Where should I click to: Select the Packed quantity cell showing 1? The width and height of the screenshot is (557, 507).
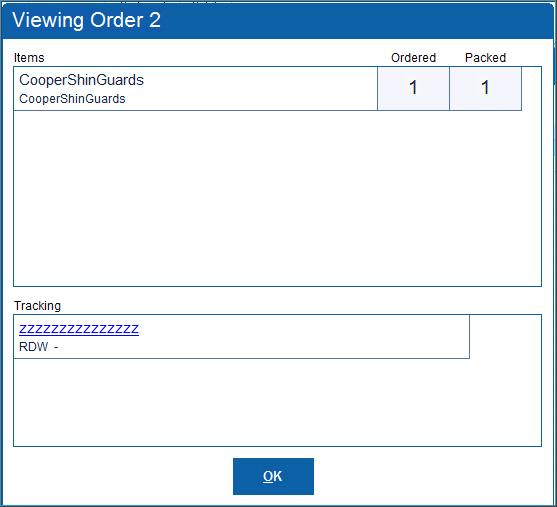click(x=485, y=88)
